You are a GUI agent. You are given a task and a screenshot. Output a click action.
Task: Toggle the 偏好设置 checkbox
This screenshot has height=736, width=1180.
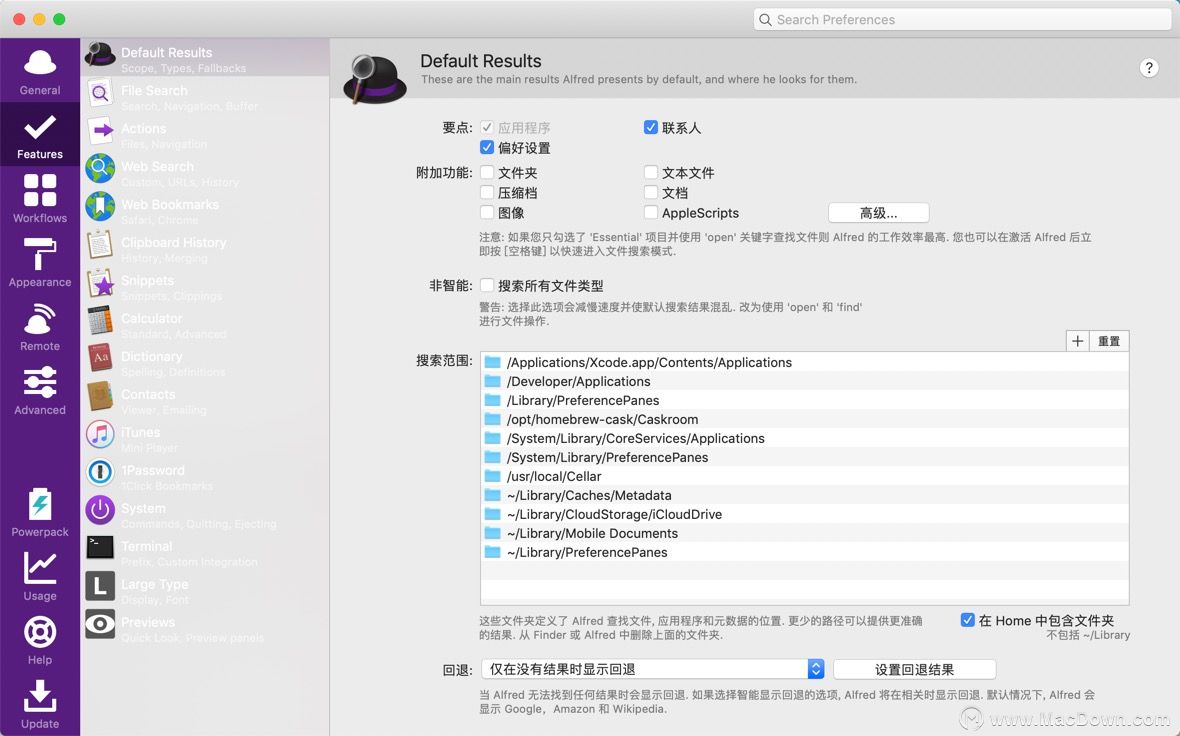[487, 148]
